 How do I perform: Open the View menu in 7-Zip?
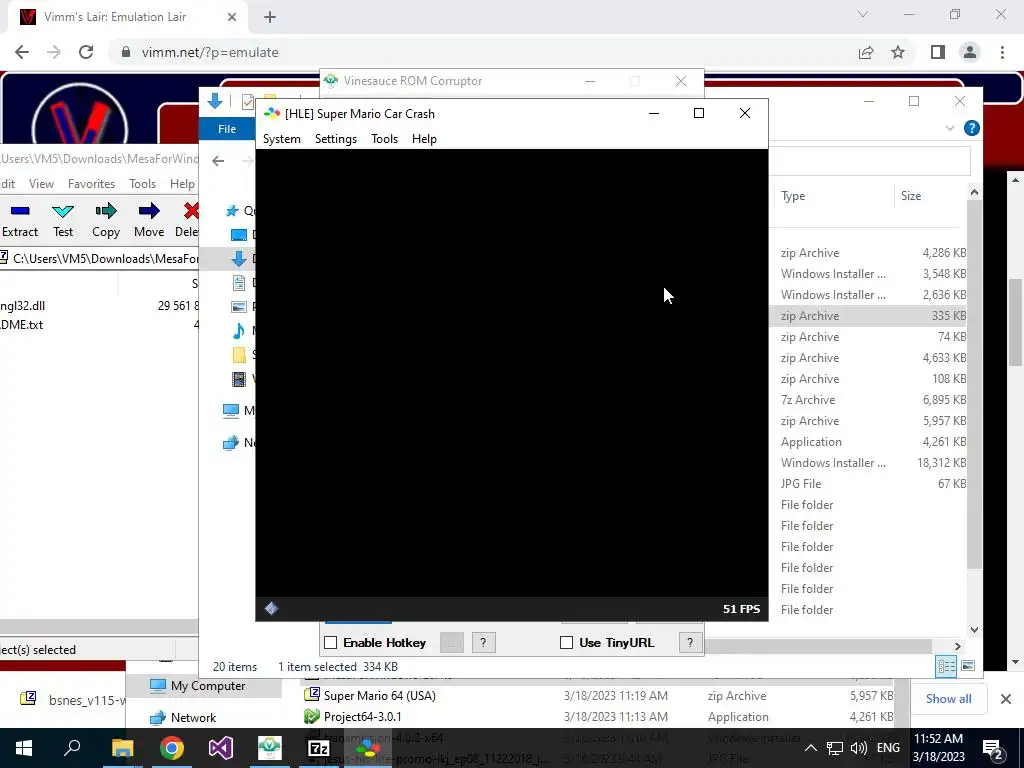(41, 184)
